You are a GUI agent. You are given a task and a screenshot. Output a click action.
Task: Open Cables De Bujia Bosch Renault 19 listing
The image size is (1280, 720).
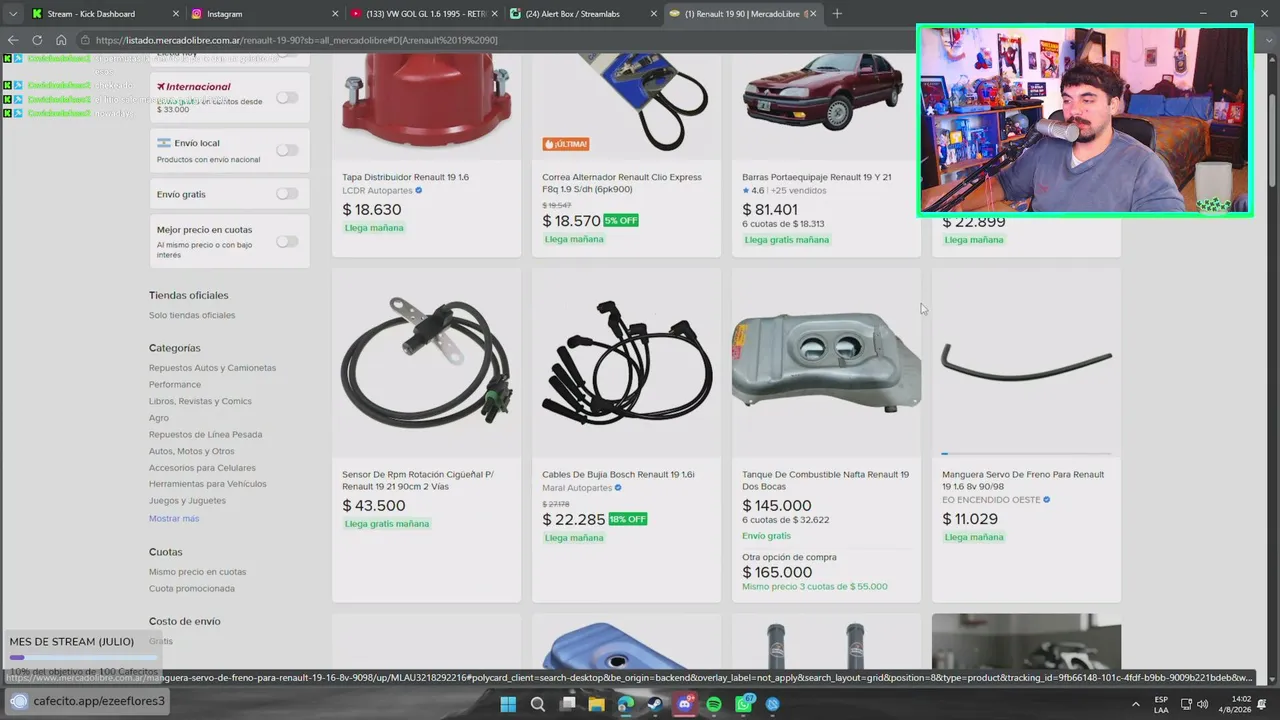pos(618,475)
